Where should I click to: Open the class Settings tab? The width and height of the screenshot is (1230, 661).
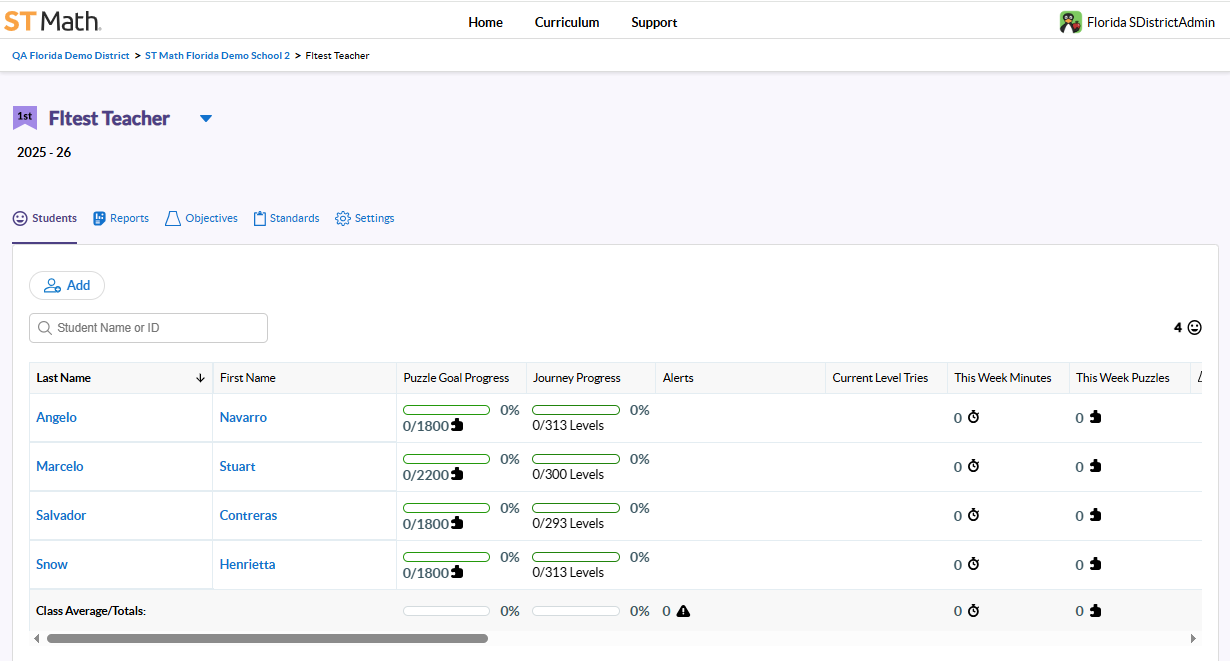[x=364, y=218]
